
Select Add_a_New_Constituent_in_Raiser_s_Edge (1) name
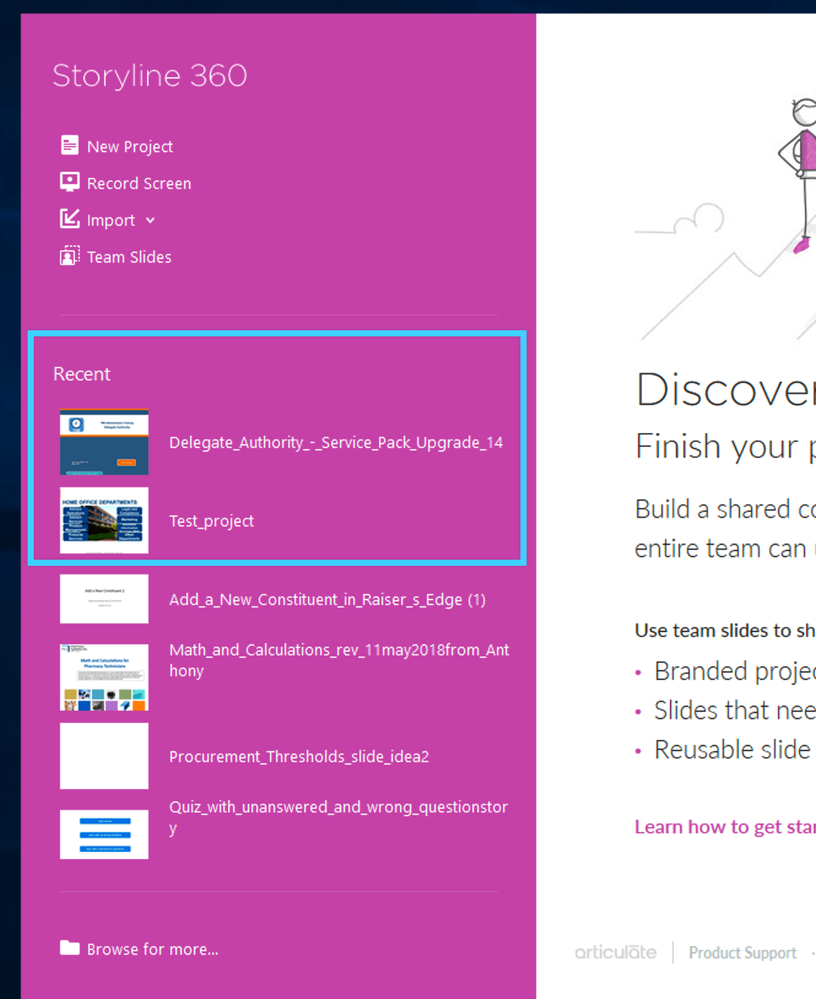click(x=327, y=600)
